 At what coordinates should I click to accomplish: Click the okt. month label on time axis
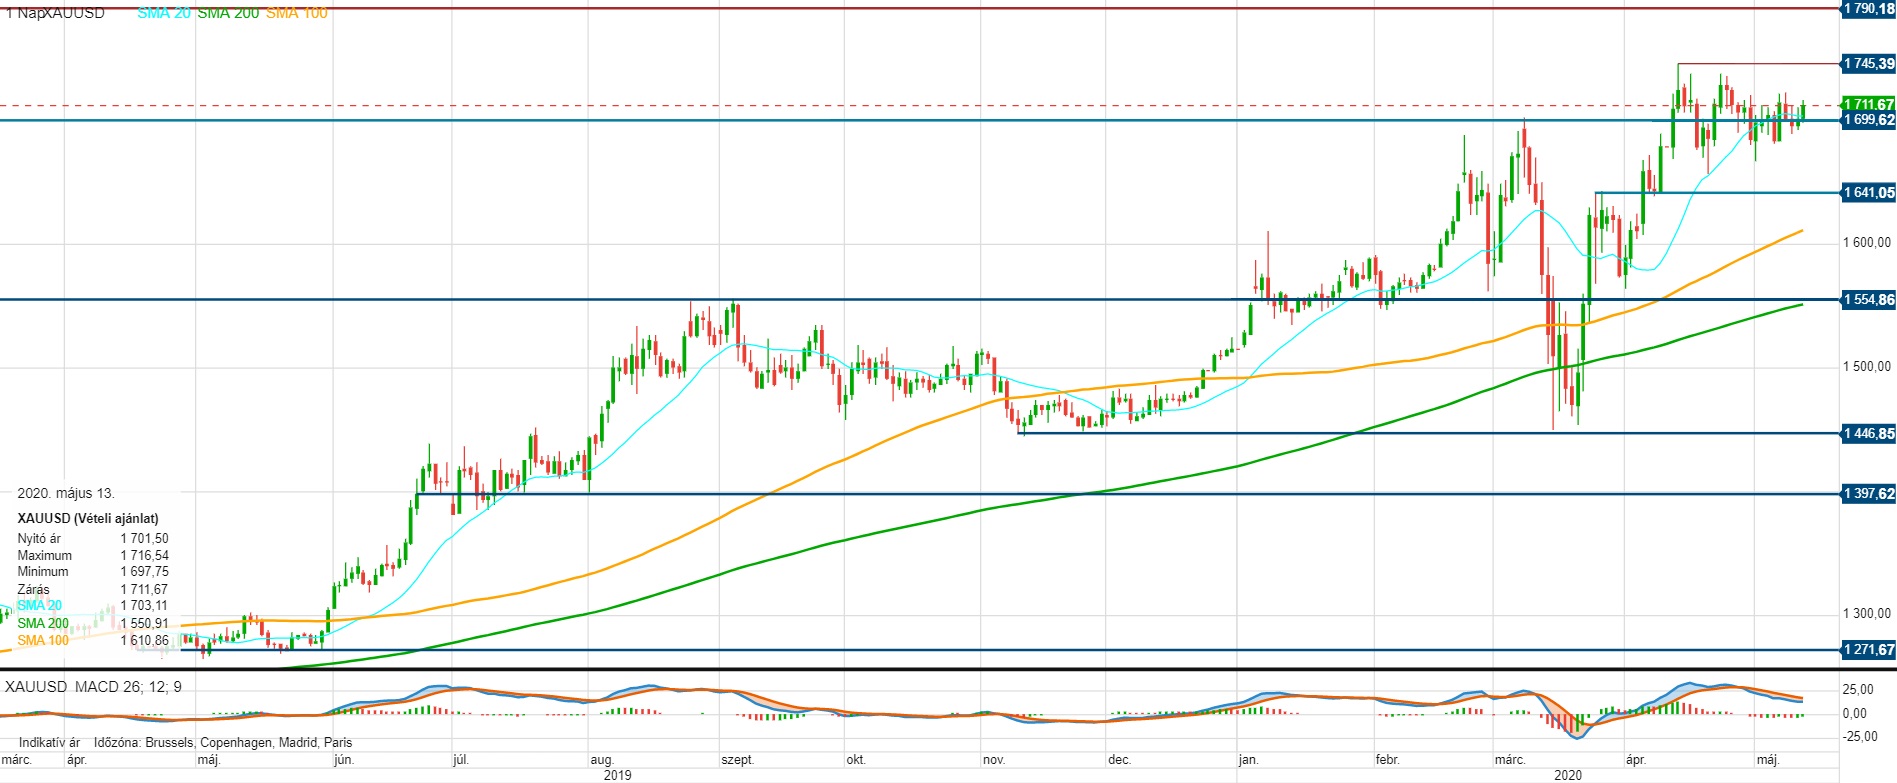pos(856,760)
